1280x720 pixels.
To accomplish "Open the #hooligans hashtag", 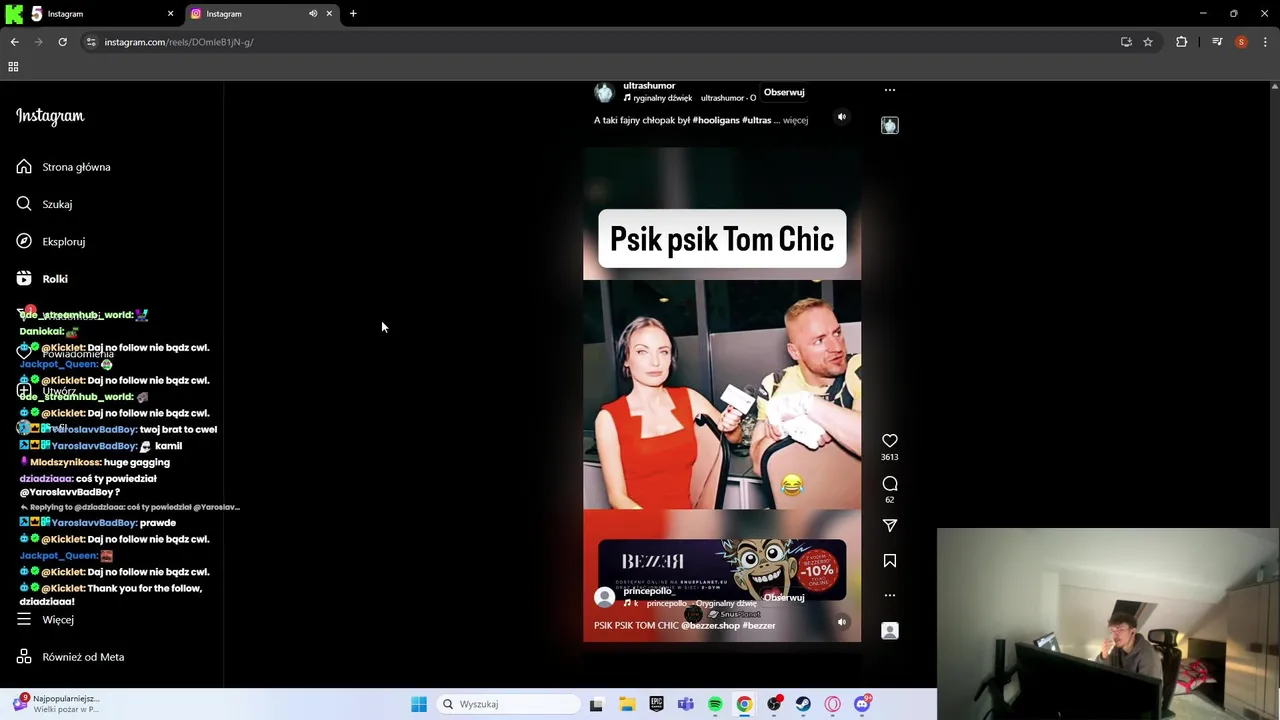I will coord(716,120).
